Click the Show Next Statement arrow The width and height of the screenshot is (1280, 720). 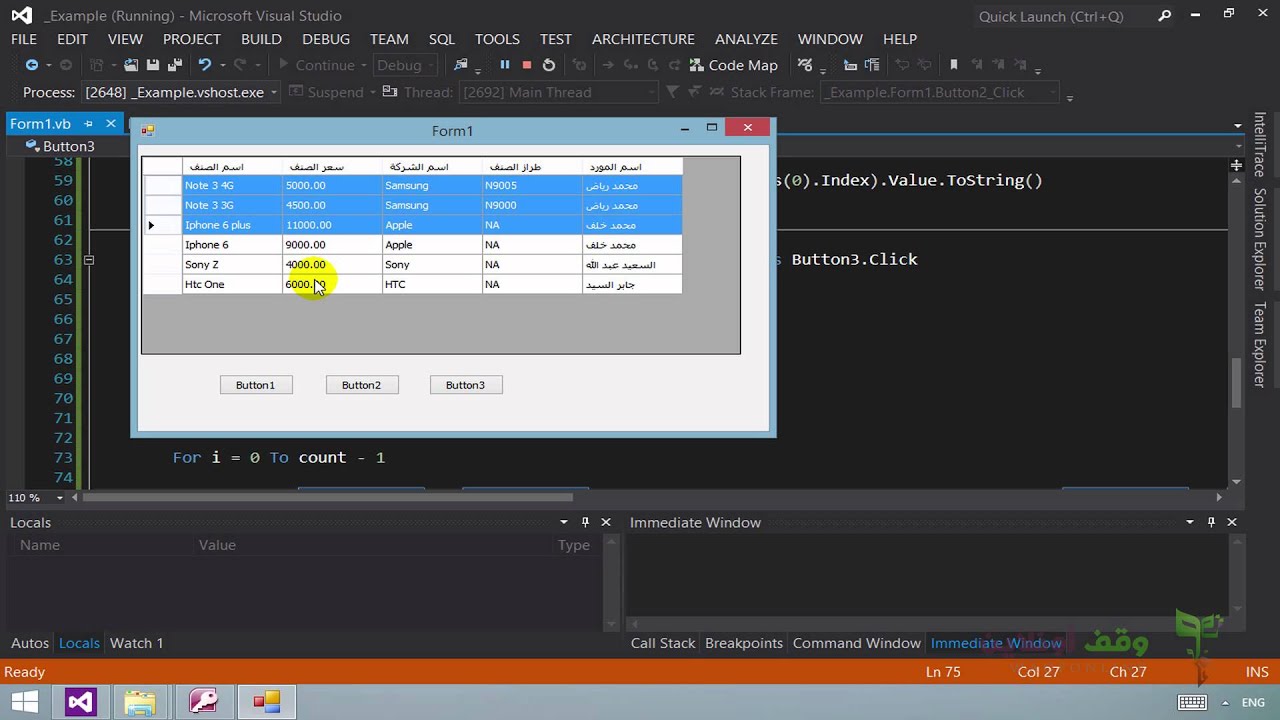(607, 65)
